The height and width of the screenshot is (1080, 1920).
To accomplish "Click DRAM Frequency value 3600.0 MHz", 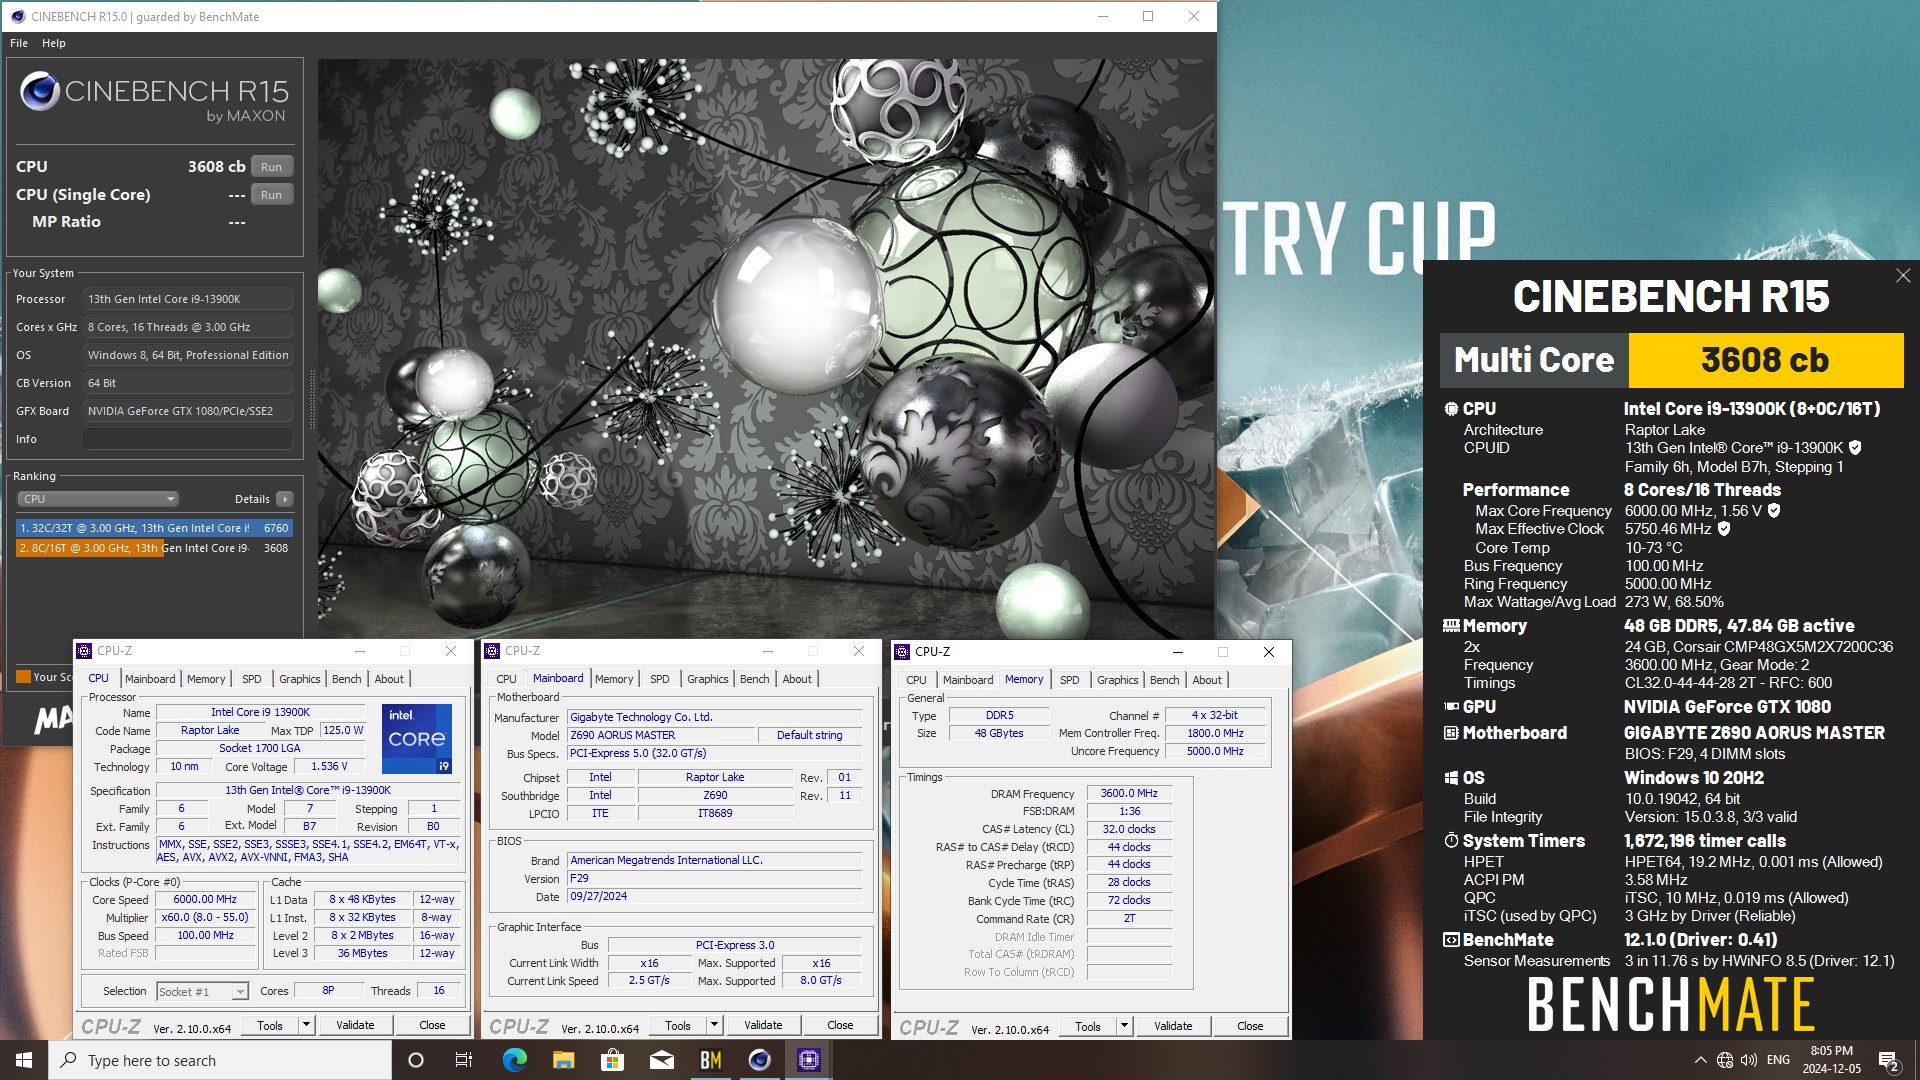I will tap(1129, 794).
